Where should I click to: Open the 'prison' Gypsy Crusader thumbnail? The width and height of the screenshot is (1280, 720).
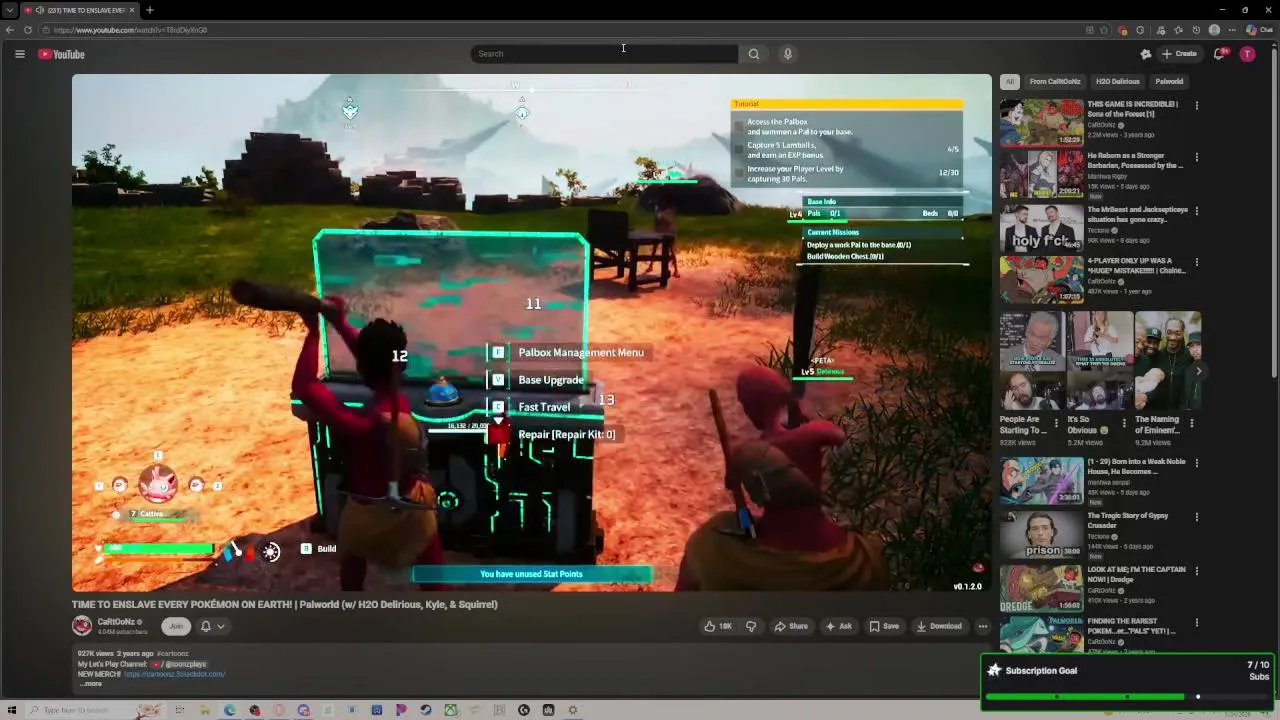point(1042,534)
